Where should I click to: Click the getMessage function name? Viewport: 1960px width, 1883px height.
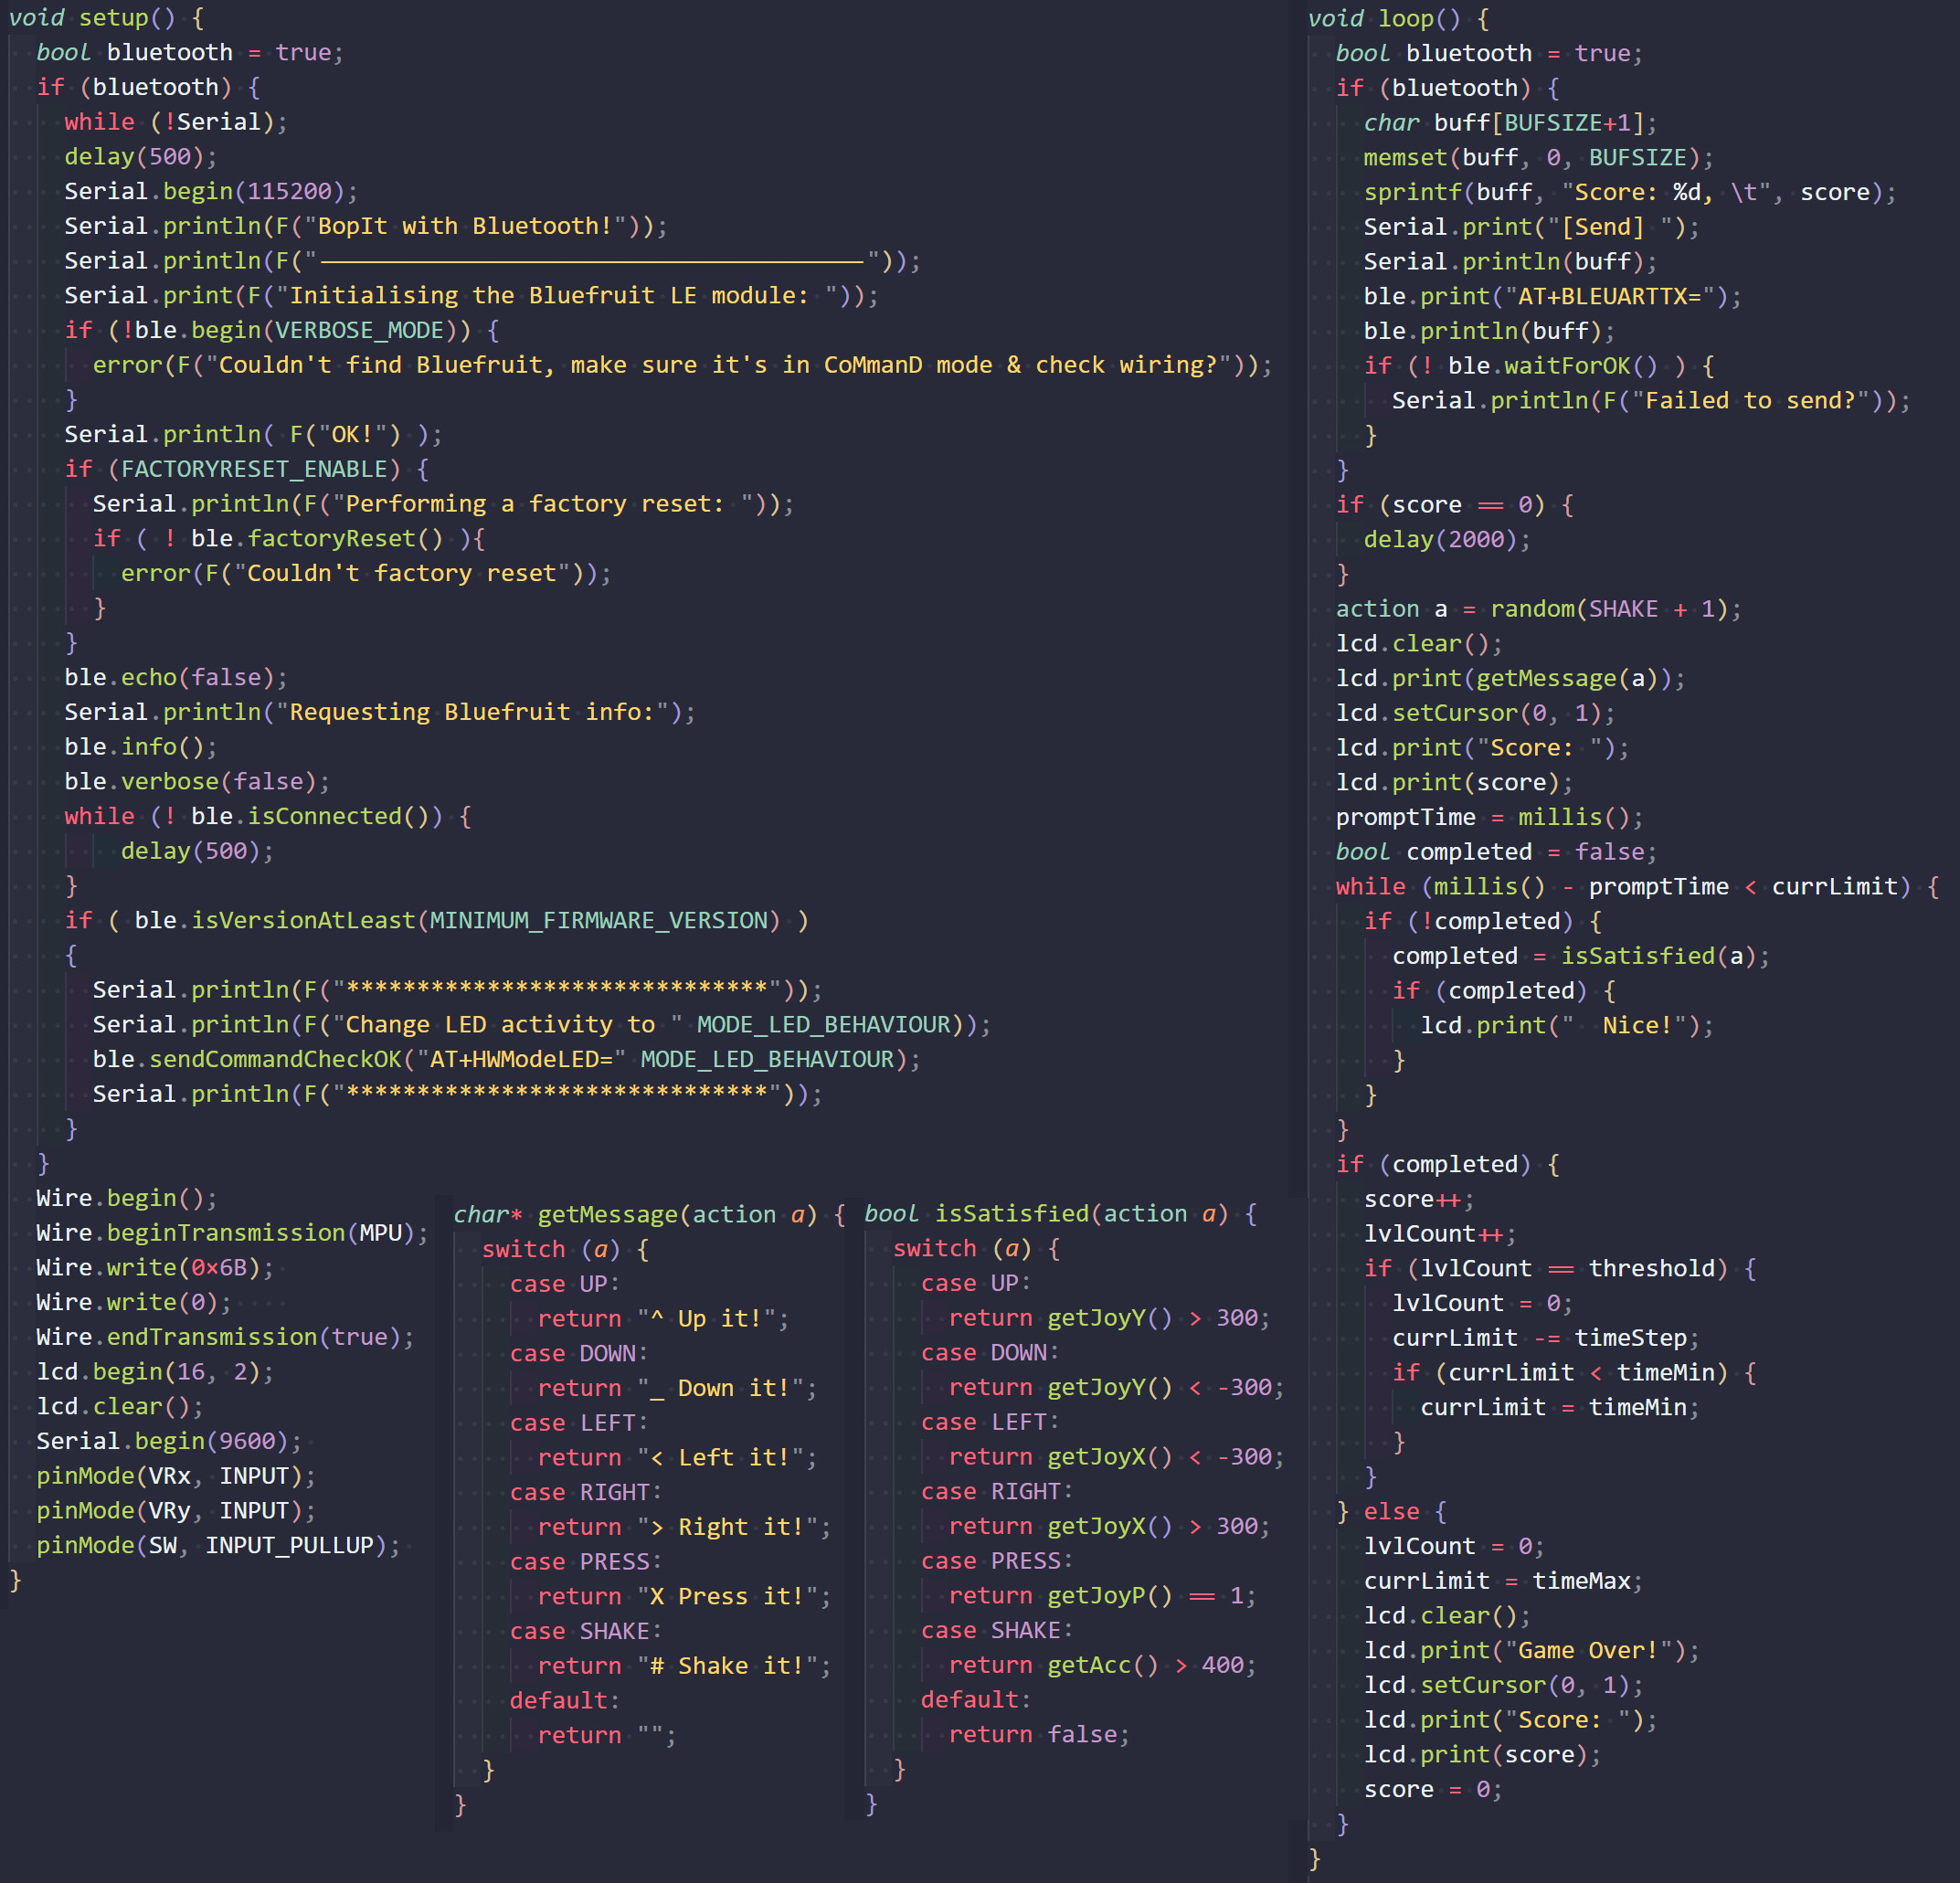tap(608, 1214)
